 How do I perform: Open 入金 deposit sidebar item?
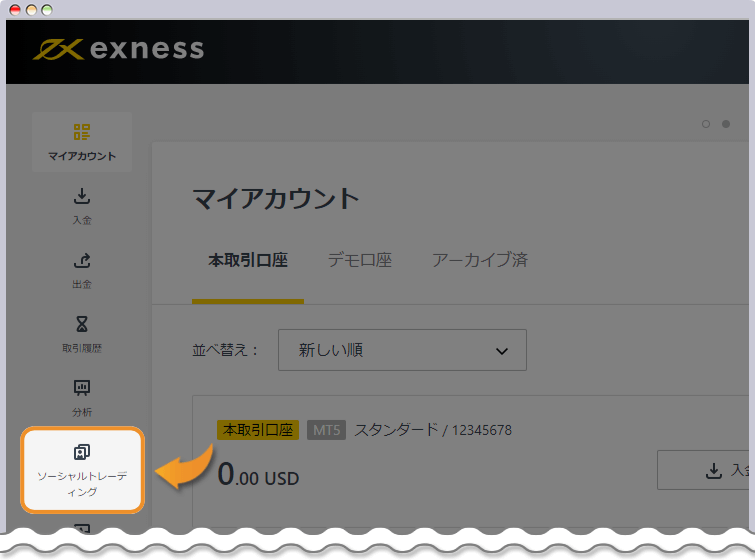point(82,206)
